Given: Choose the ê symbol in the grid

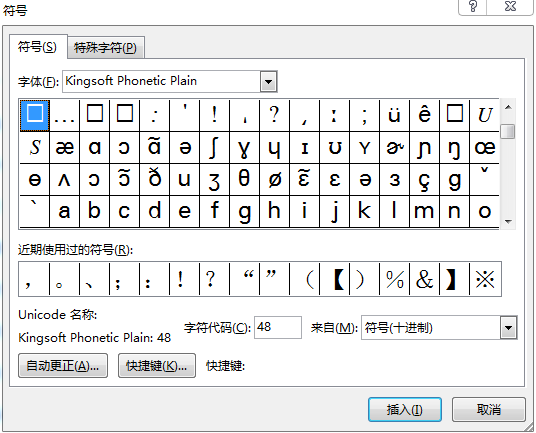Looking at the screenshot, I should click(x=424, y=116).
